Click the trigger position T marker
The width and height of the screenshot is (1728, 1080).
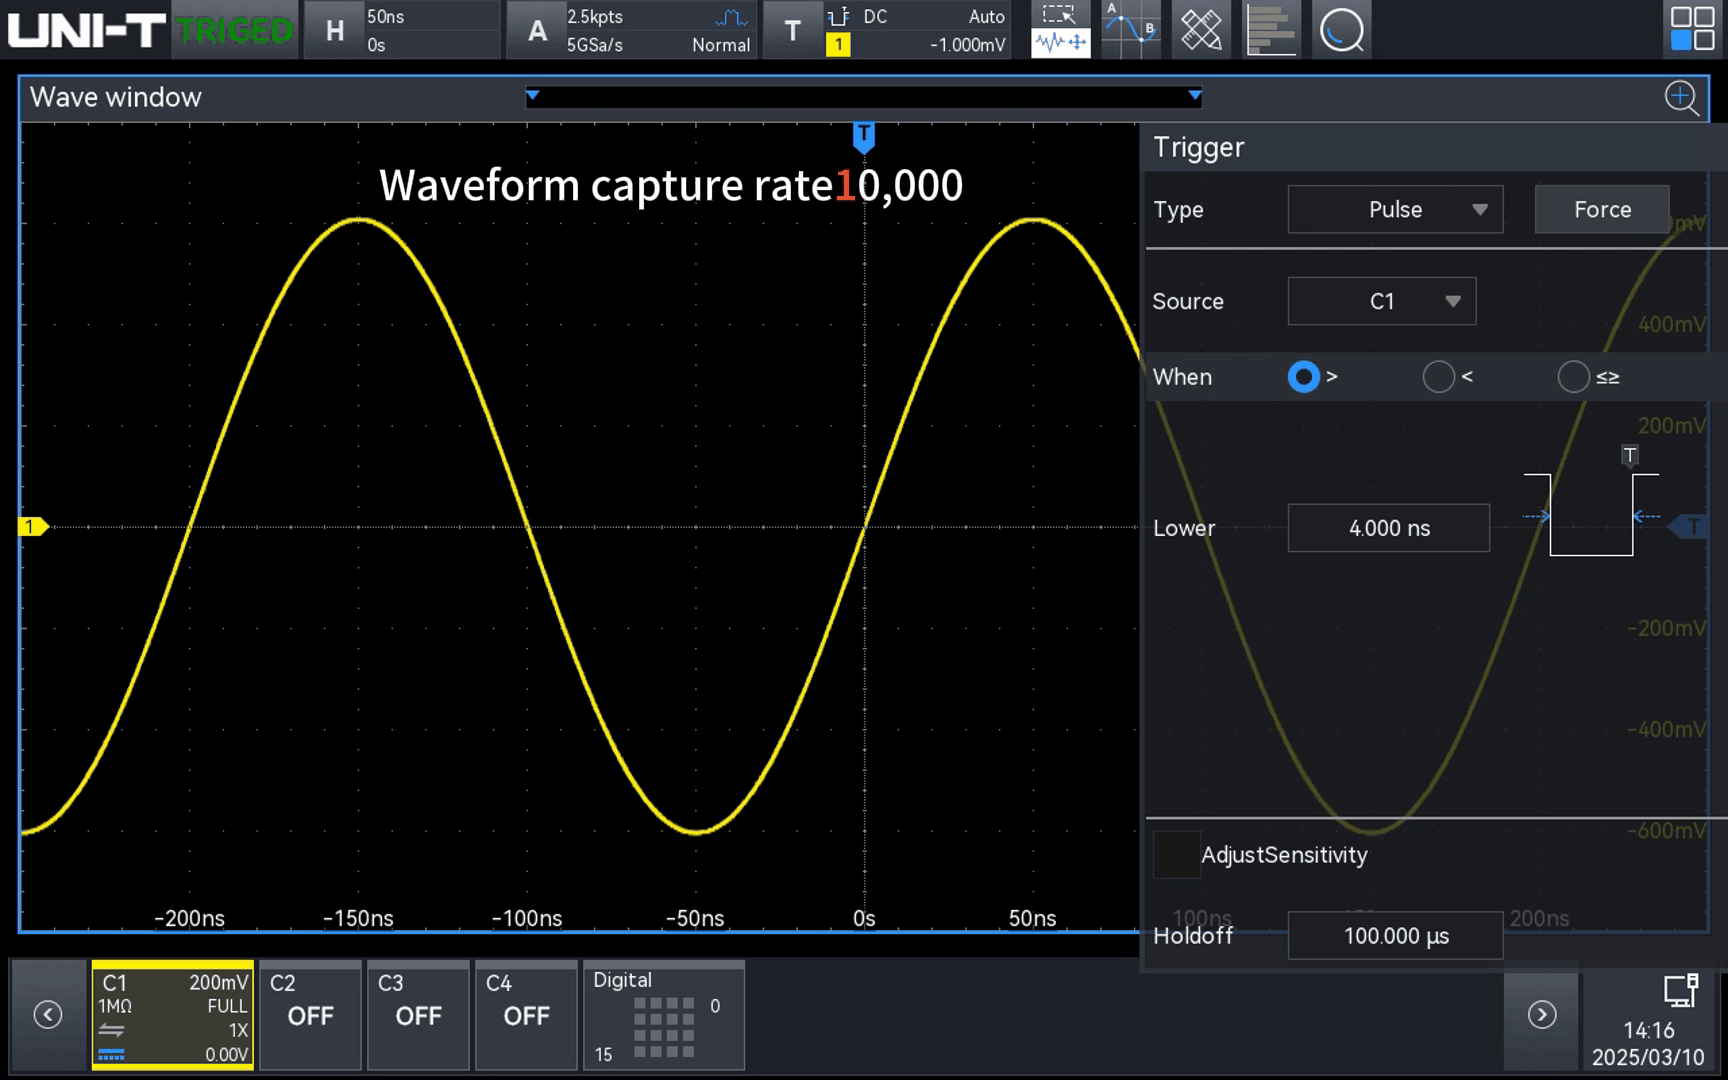tap(864, 136)
